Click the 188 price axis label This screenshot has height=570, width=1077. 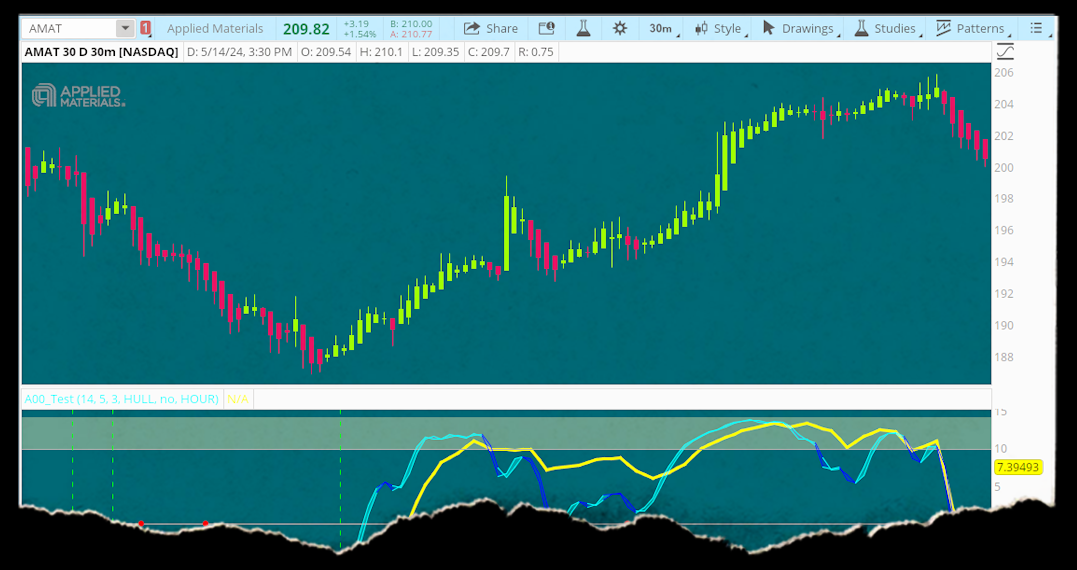(x=1004, y=357)
